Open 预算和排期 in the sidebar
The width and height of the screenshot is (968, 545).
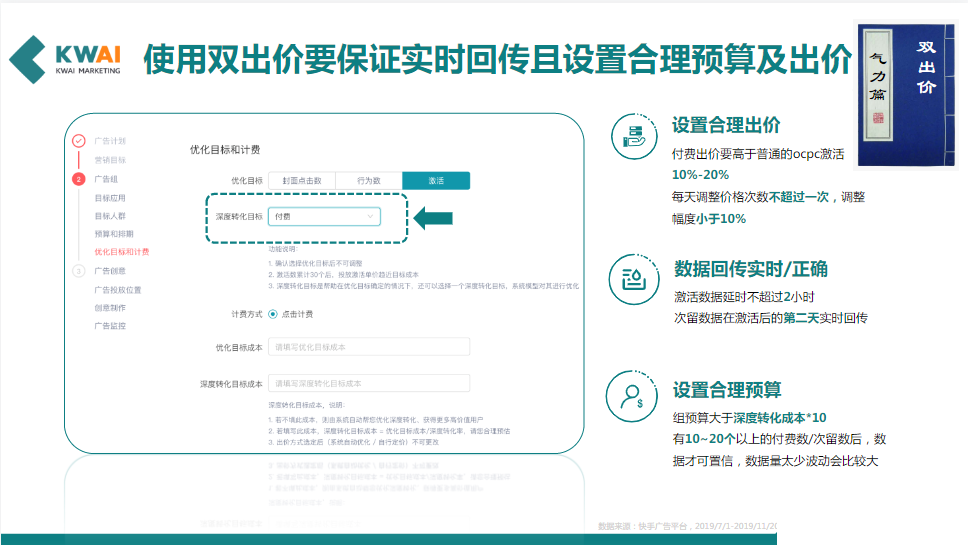tap(114, 234)
